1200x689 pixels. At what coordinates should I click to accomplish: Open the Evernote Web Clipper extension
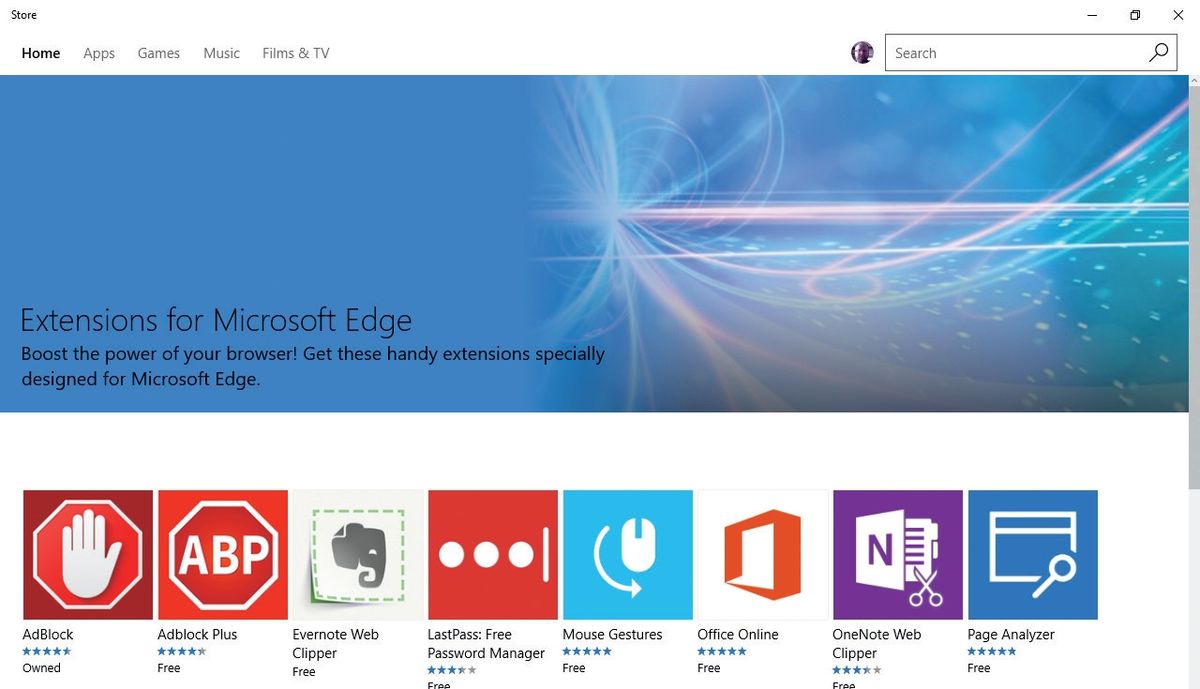coord(357,554)
